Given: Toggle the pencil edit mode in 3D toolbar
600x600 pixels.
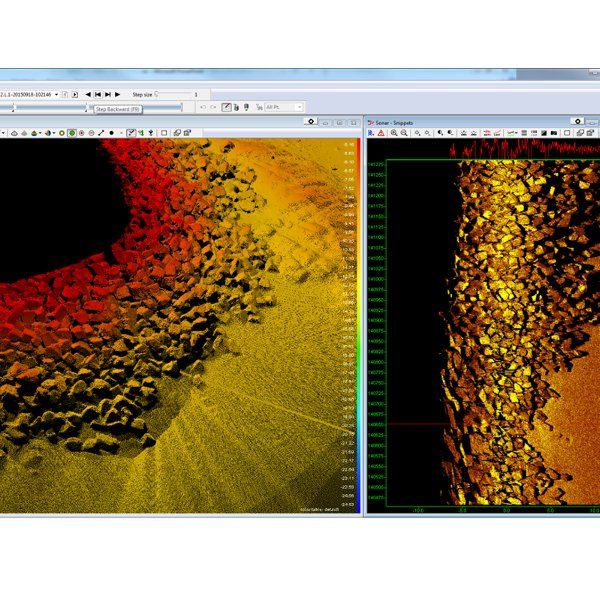Looking at the screenshot, I should click(129, 133).
